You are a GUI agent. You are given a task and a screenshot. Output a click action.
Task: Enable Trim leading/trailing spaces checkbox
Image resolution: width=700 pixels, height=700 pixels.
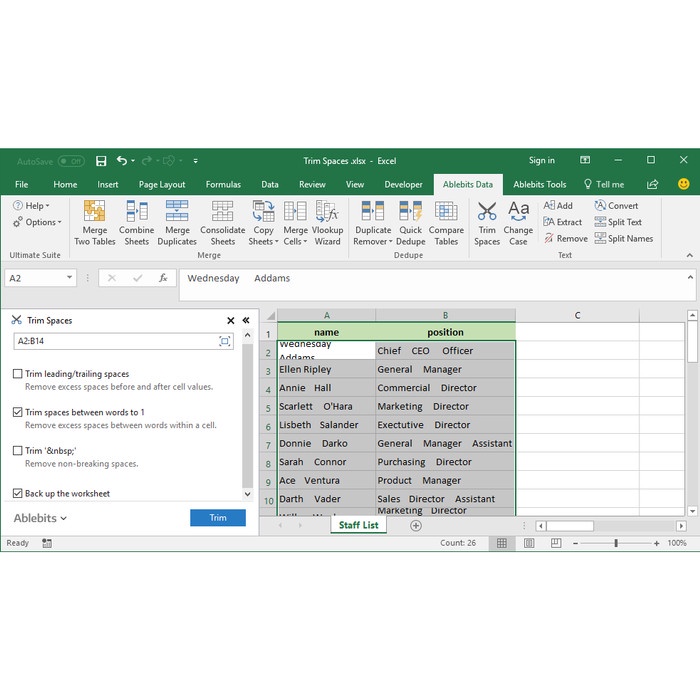[x=17, y=374]
